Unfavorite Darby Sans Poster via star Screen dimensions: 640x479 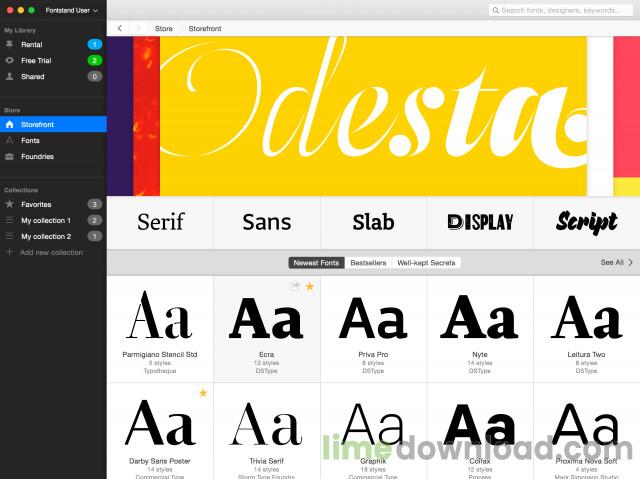[203, 393]
